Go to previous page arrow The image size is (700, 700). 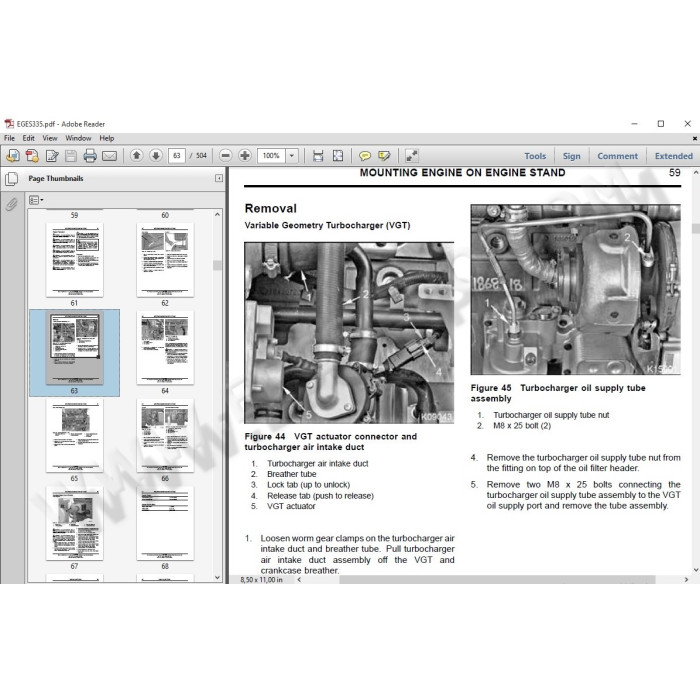click(137, 155)
